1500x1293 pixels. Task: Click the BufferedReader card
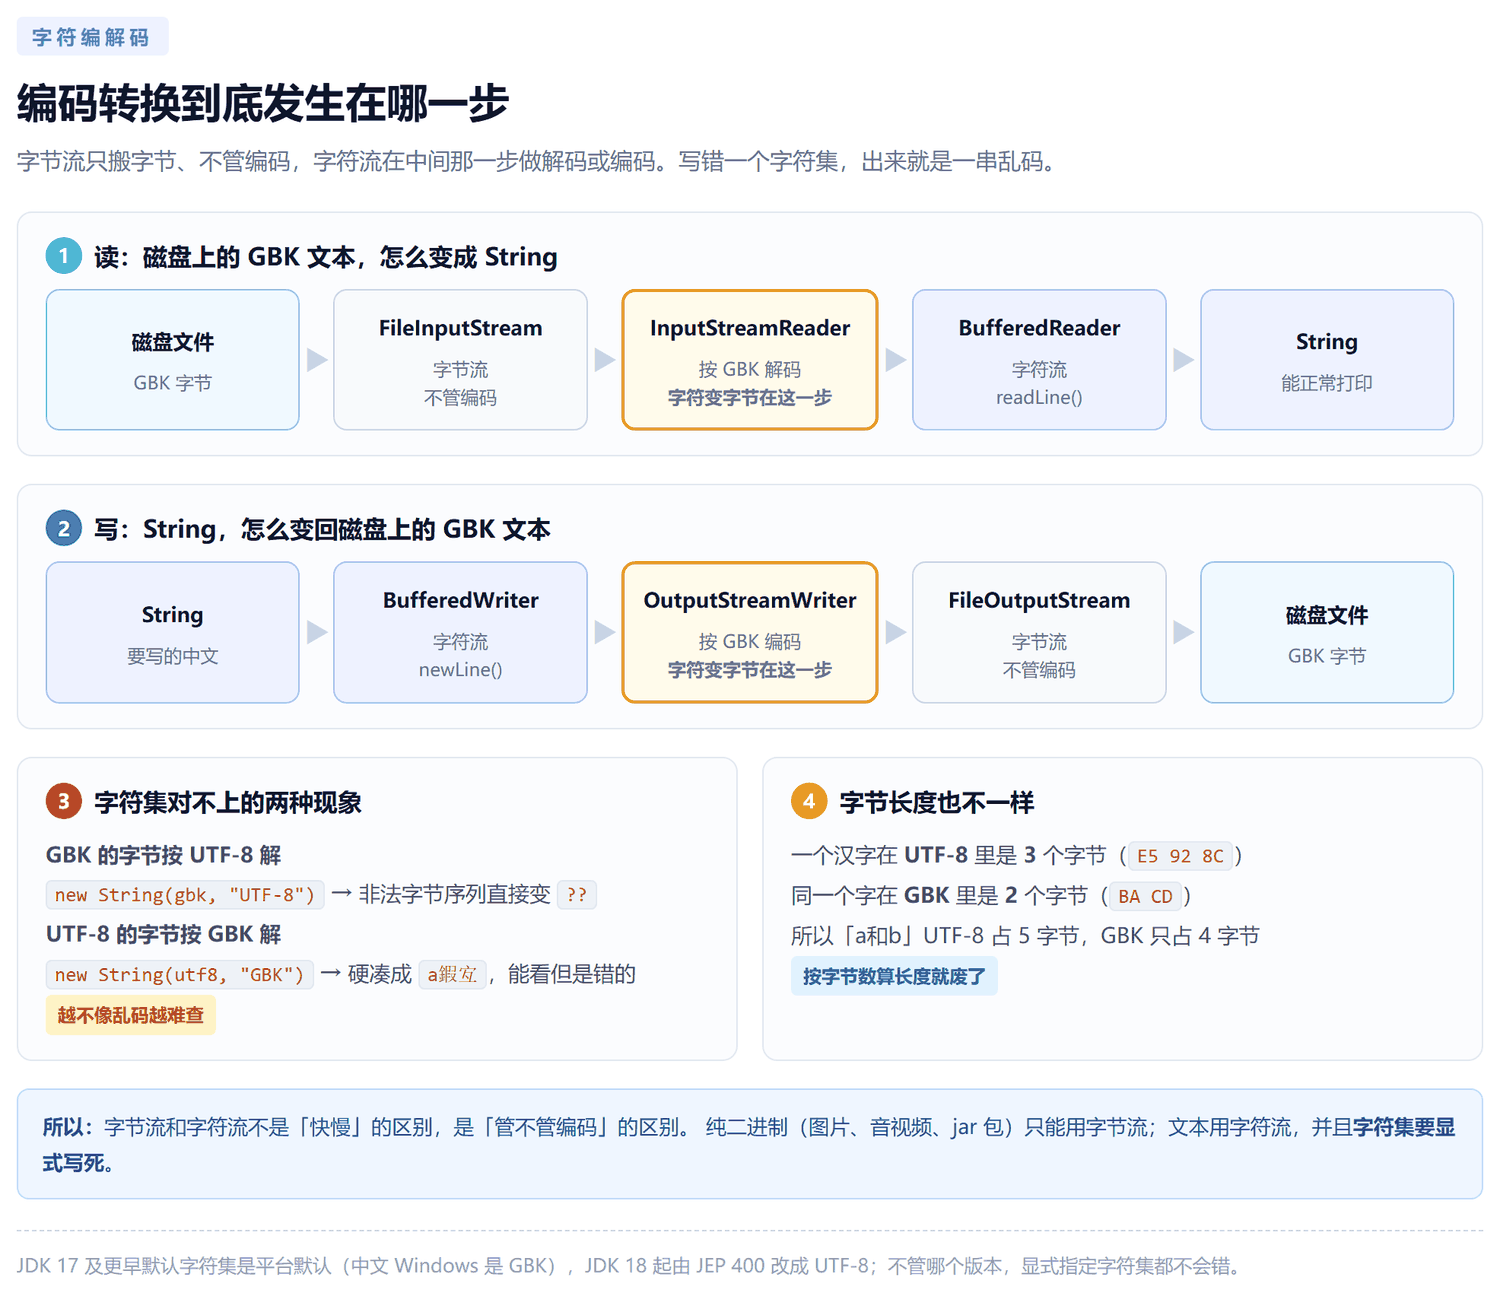tap(1039, 360)
